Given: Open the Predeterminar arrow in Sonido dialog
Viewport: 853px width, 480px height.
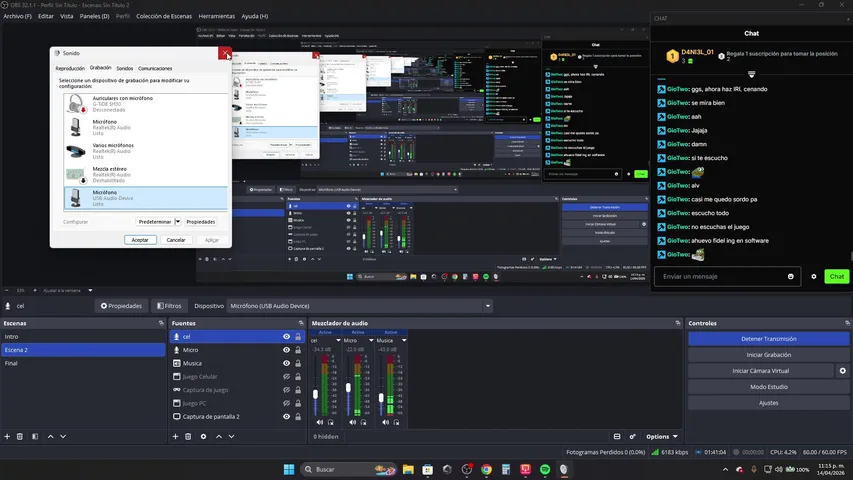Looking at the screenshot, I should point(178,222).
